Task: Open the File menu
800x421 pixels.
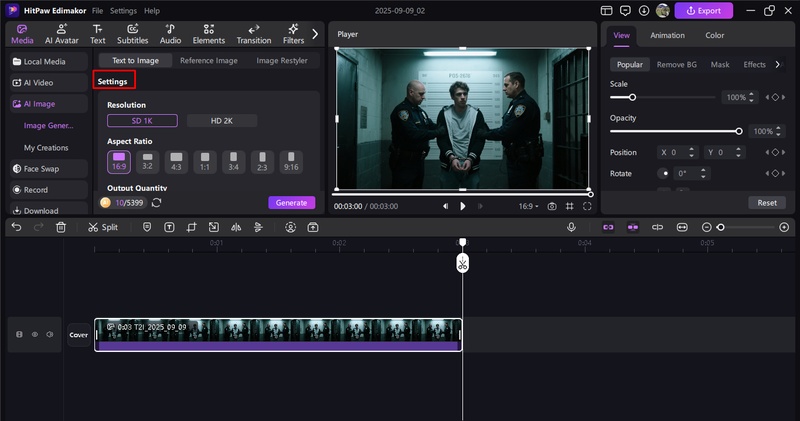Action: point(97,11)
